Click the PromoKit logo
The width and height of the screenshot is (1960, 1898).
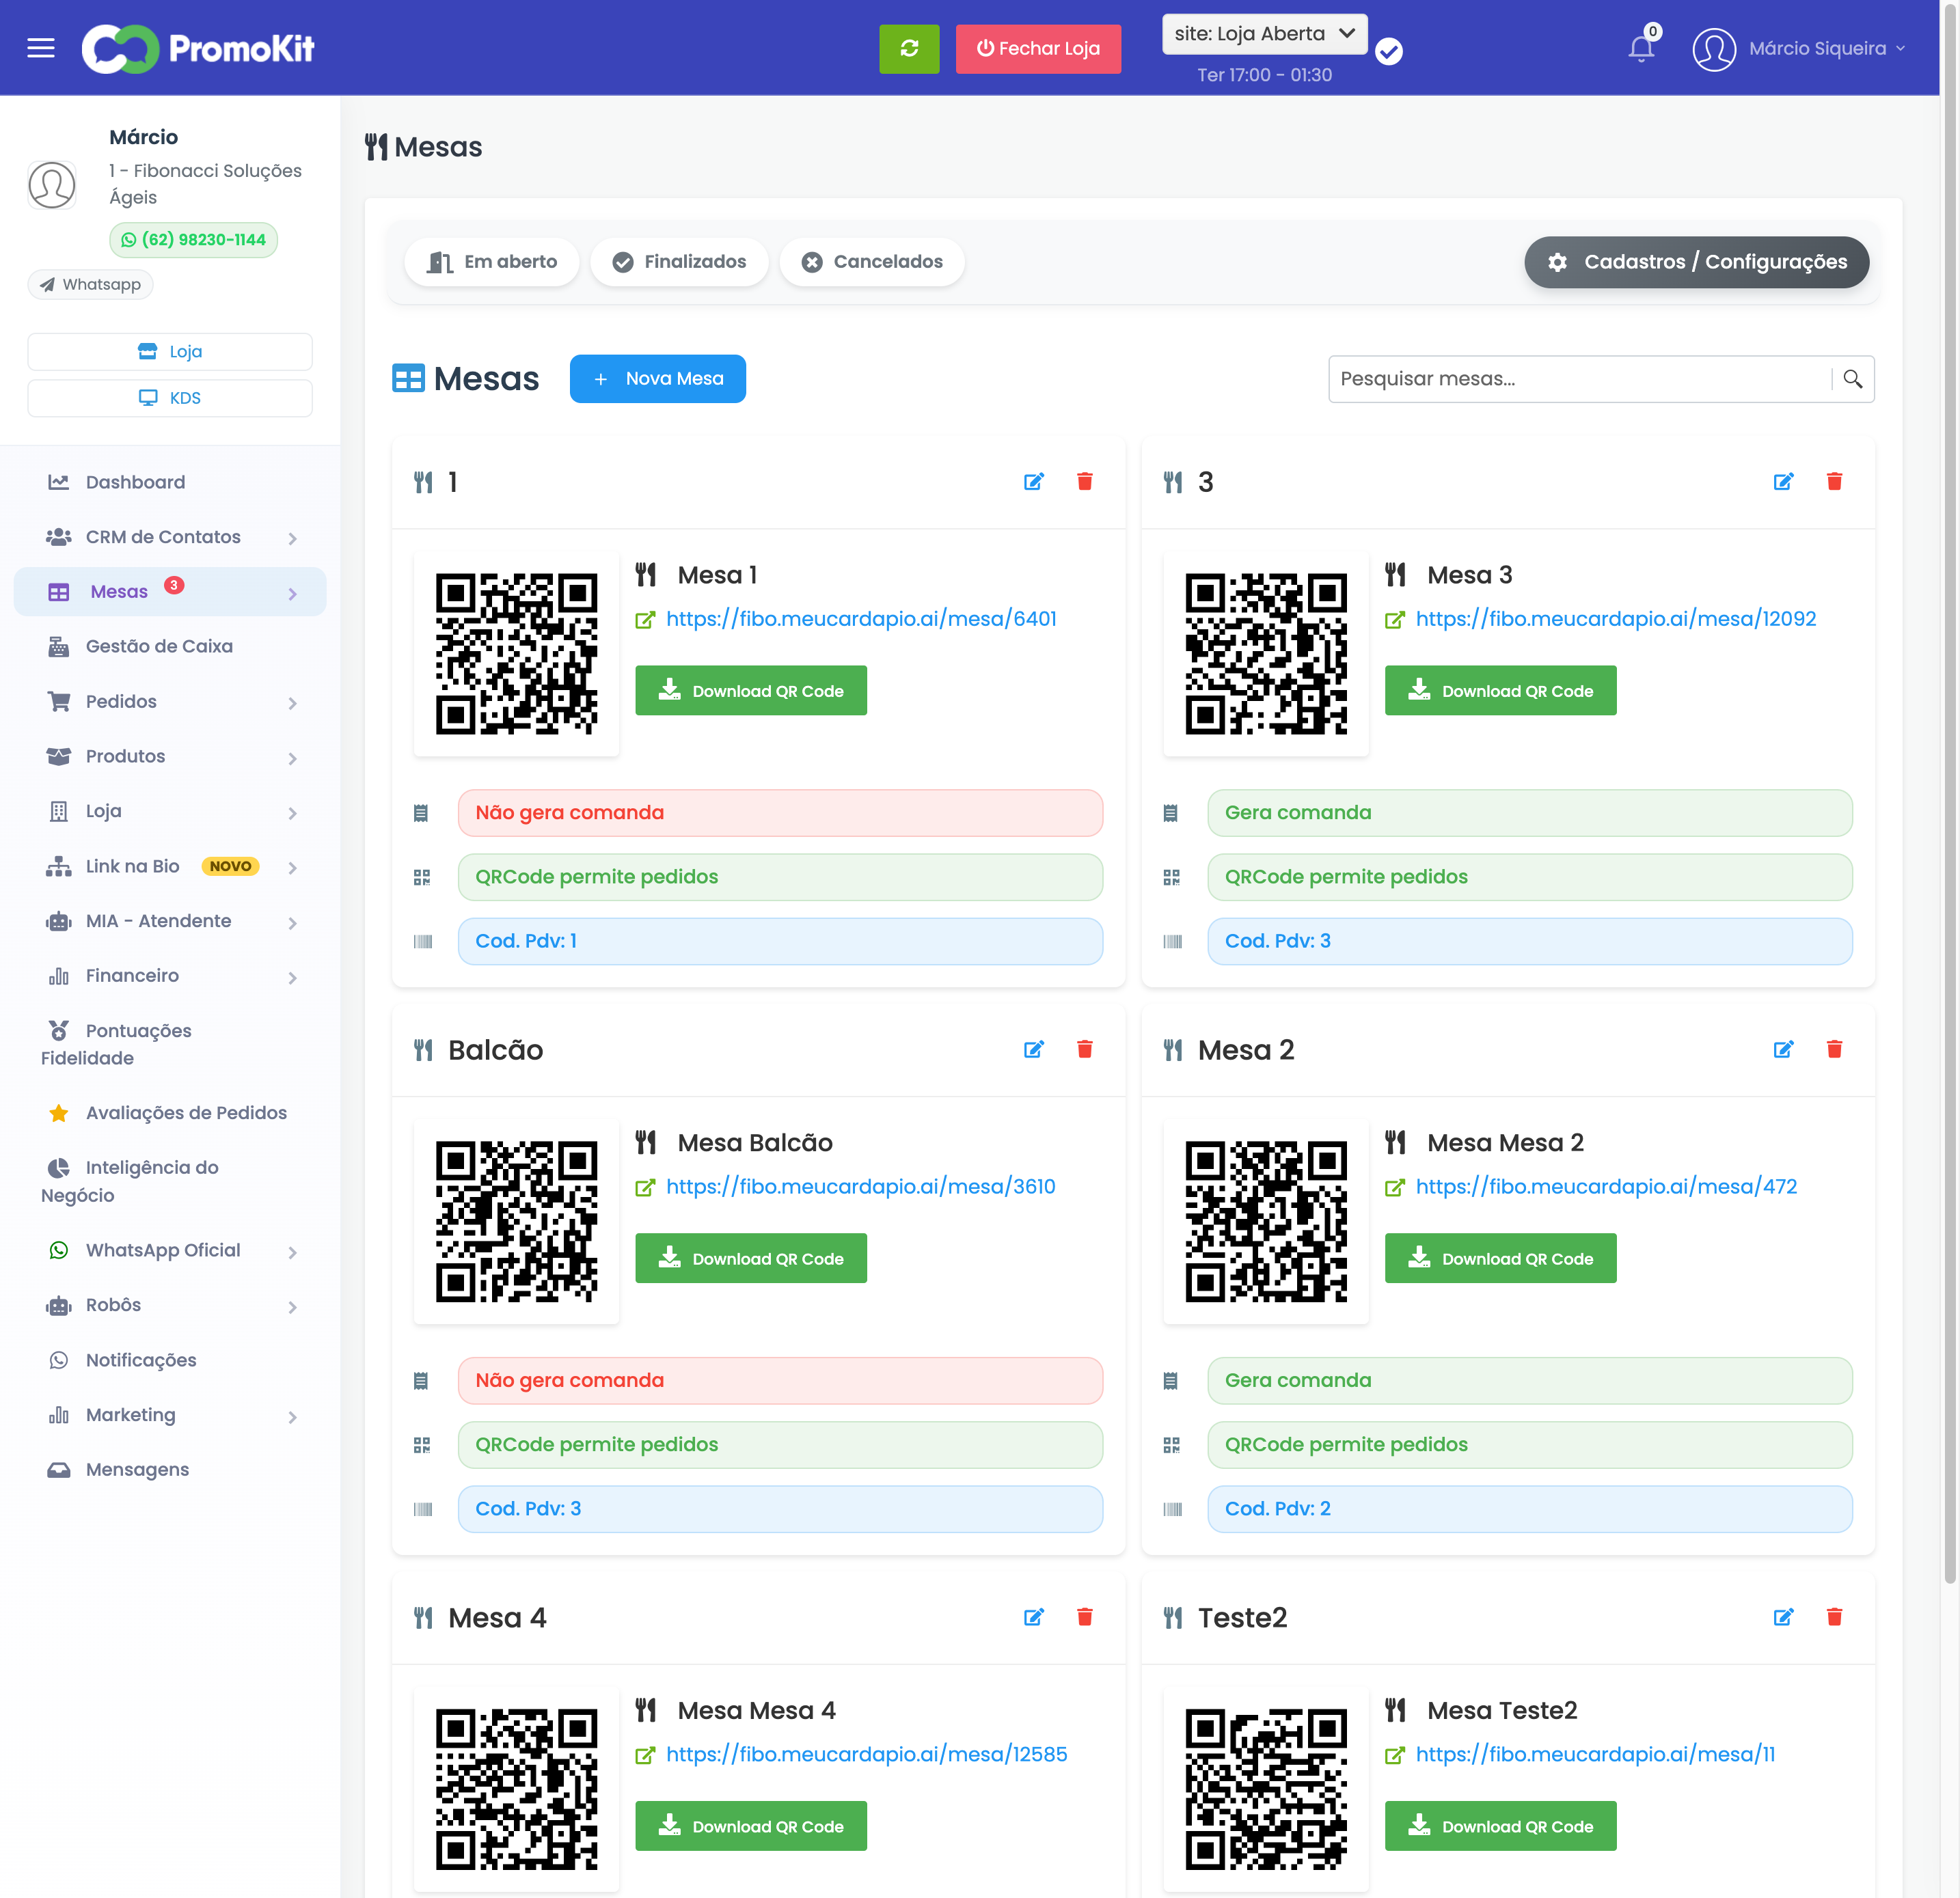[198, 48]
